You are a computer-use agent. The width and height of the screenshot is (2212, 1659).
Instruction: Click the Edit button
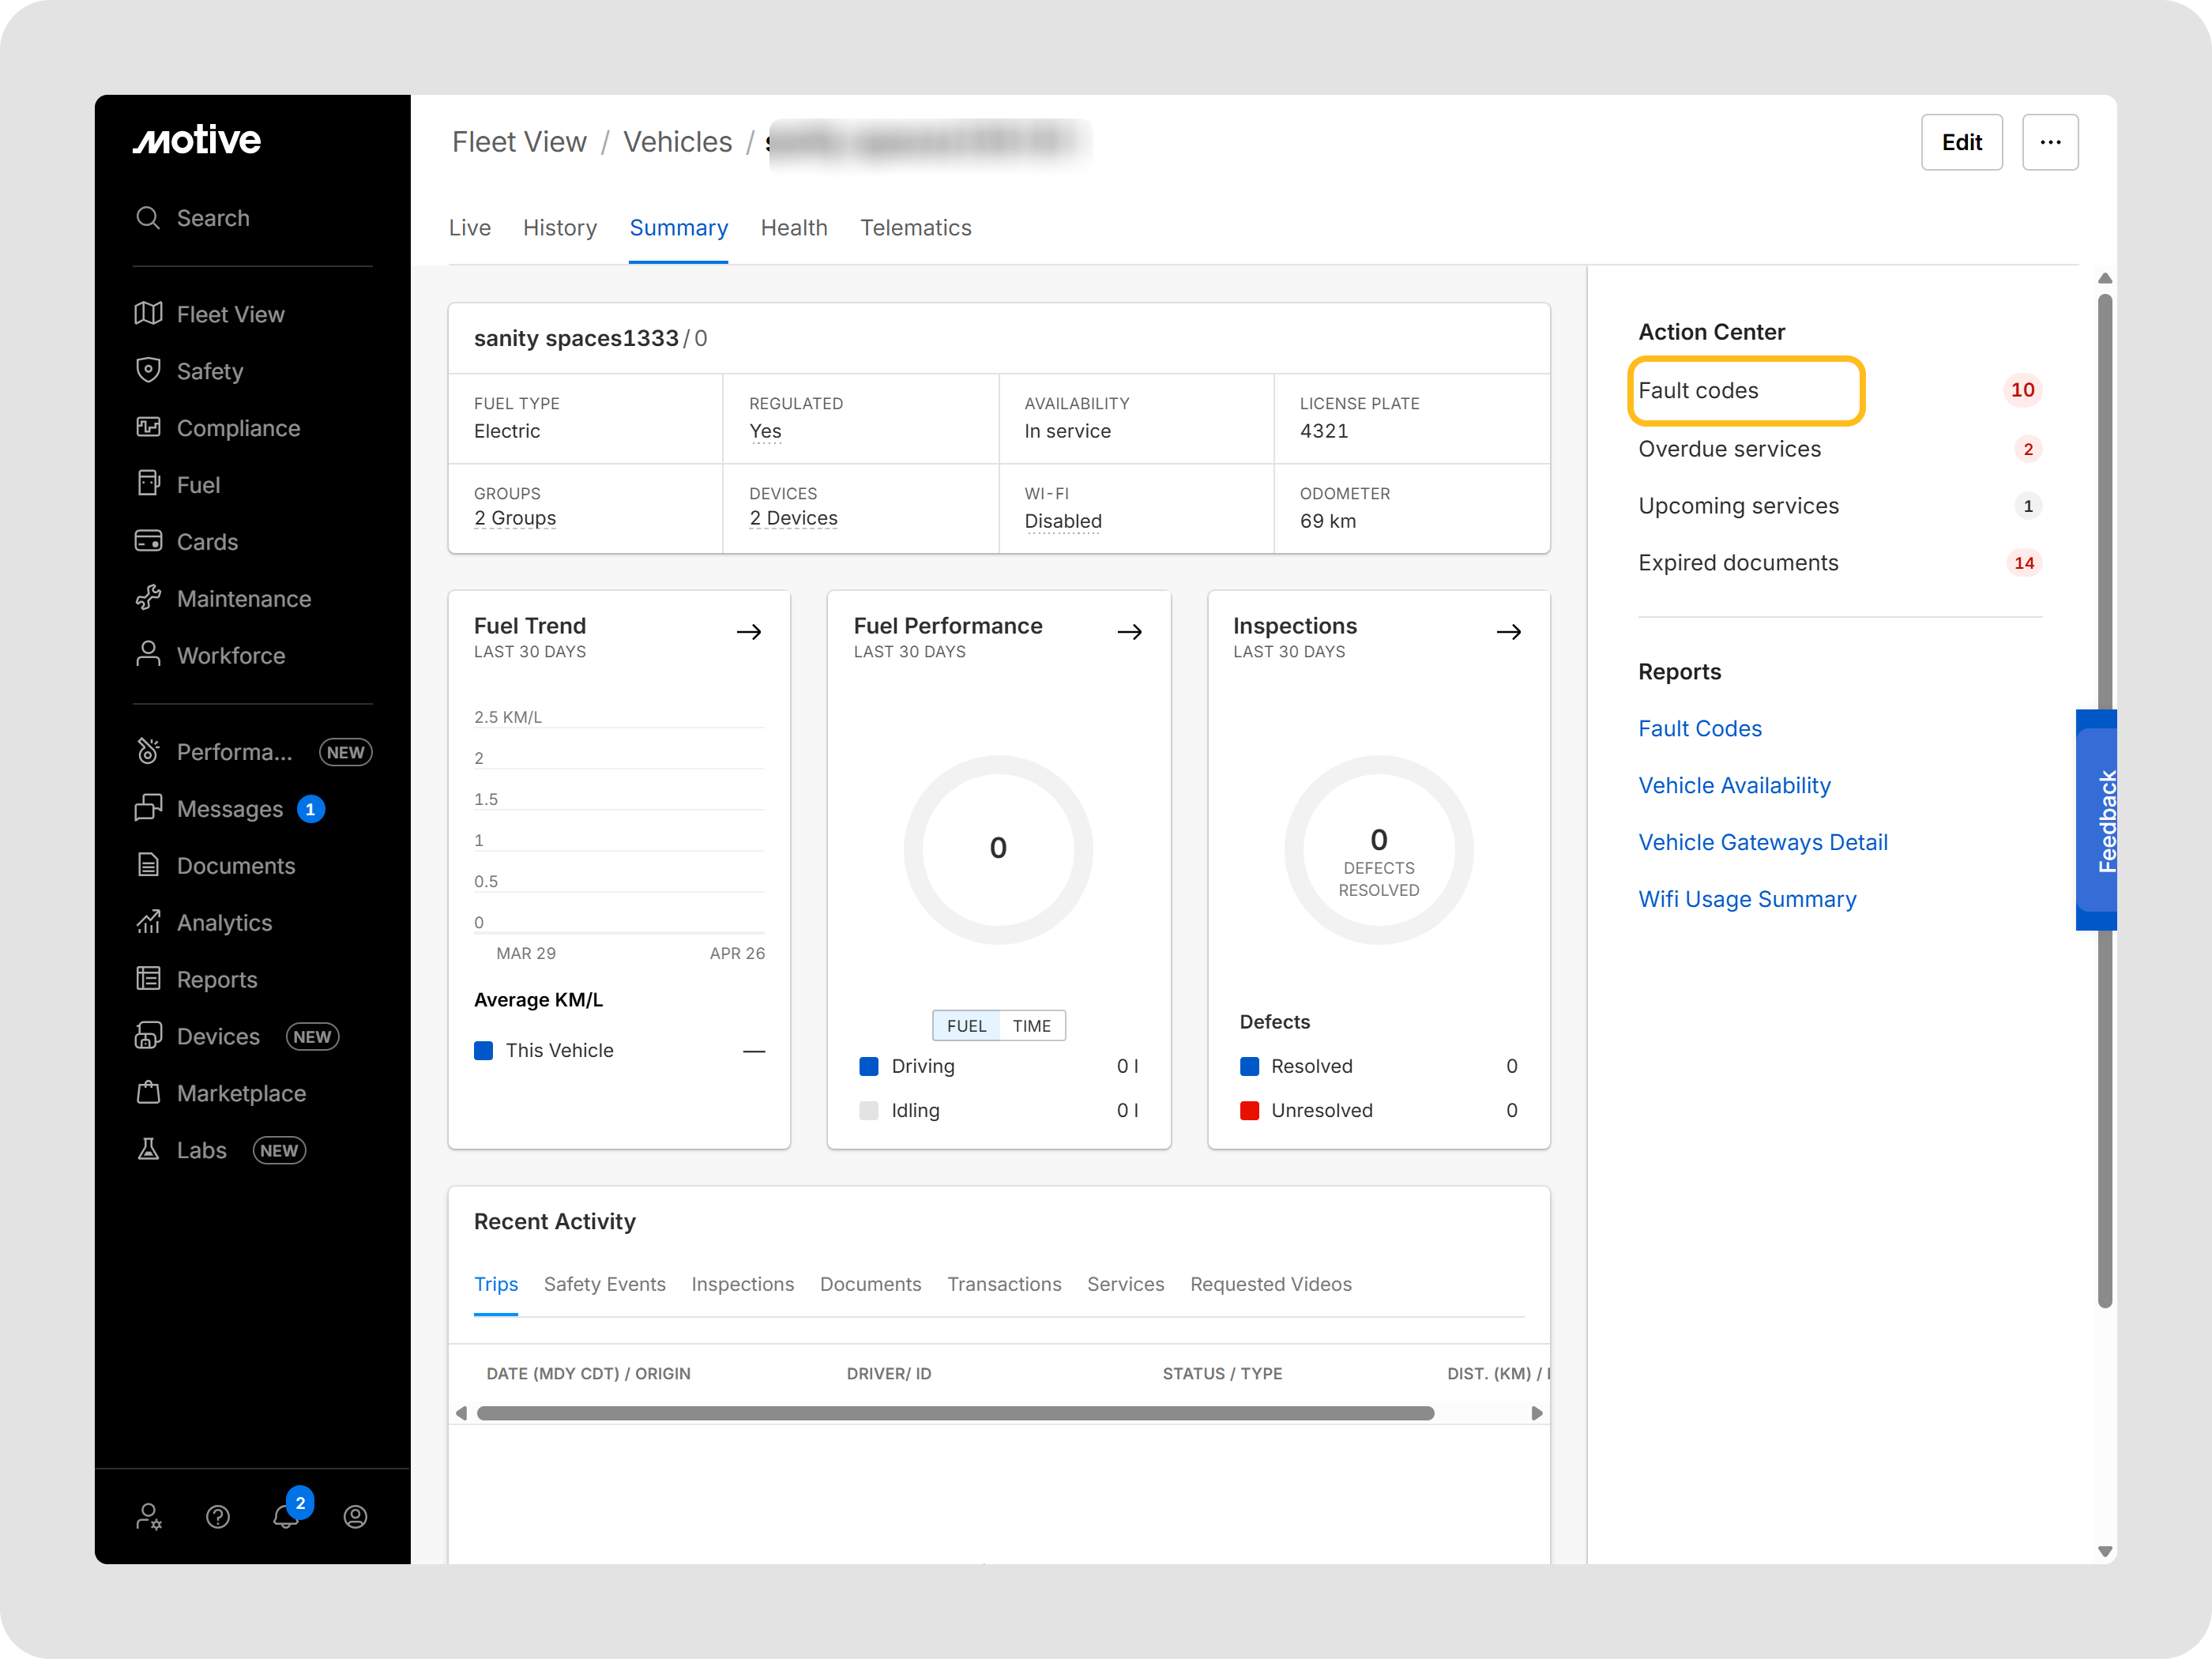click(x=1962, y=142)
